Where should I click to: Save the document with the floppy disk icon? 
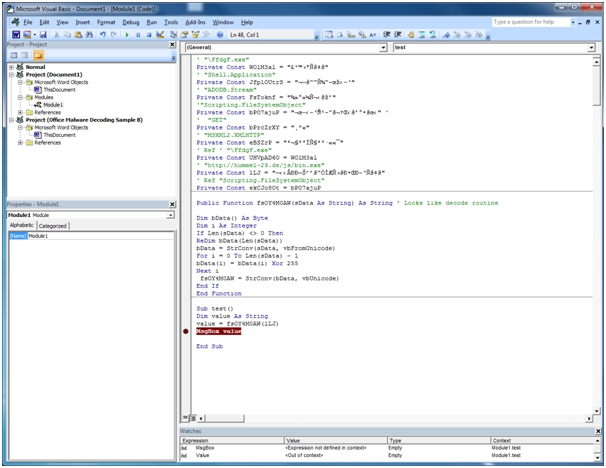point(43,35)
